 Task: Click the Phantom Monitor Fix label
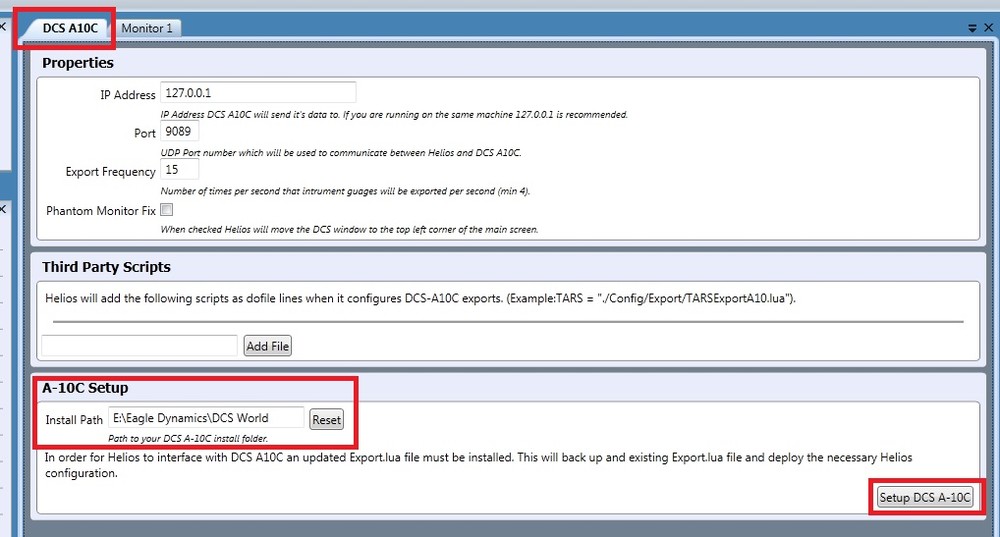click(x=101, y=210)
